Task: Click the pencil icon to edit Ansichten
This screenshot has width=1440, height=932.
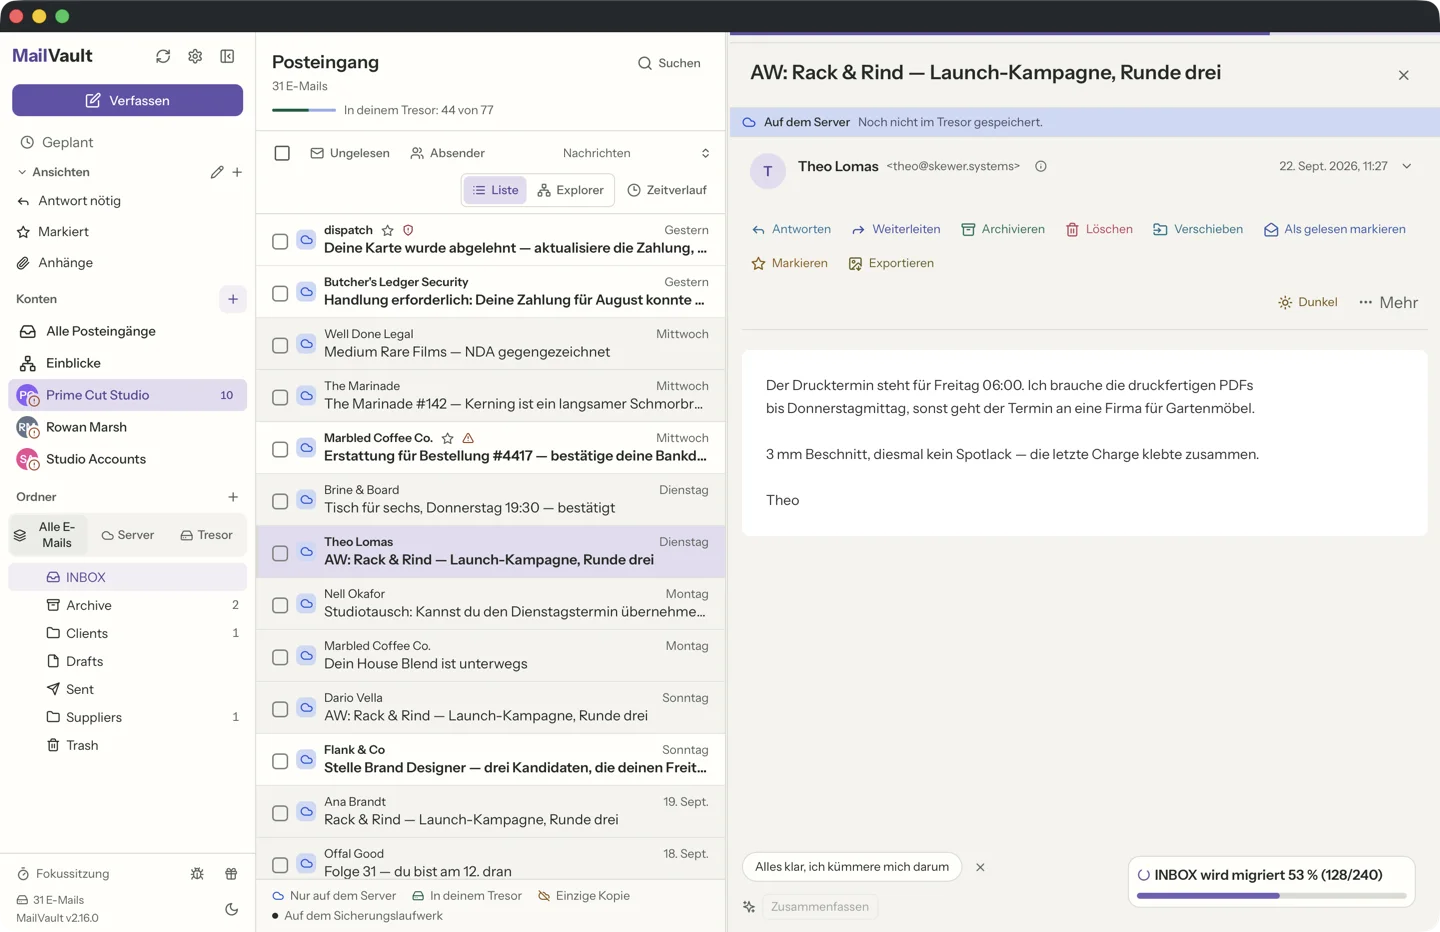Action: pos(217,172)
